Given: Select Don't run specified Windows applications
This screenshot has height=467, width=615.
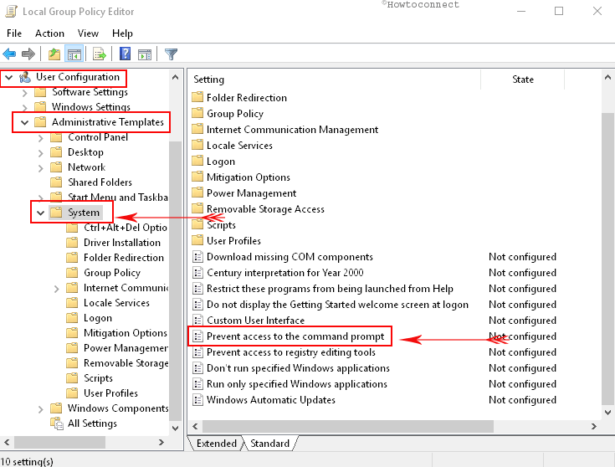Looking at the screenshot, I should pyautogui.click(x=298, y=368).
